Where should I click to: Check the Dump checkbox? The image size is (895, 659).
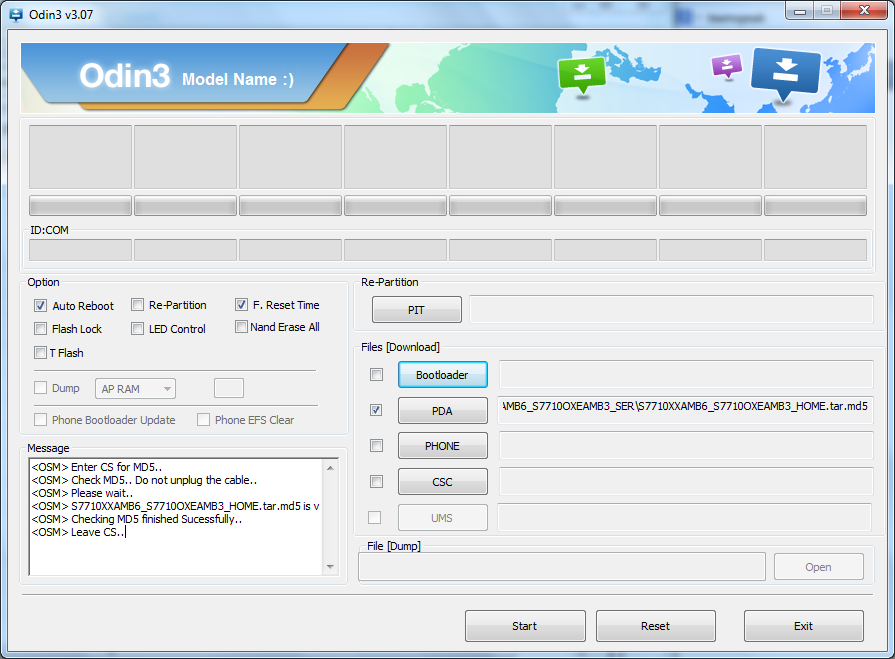tap(40, 388)
